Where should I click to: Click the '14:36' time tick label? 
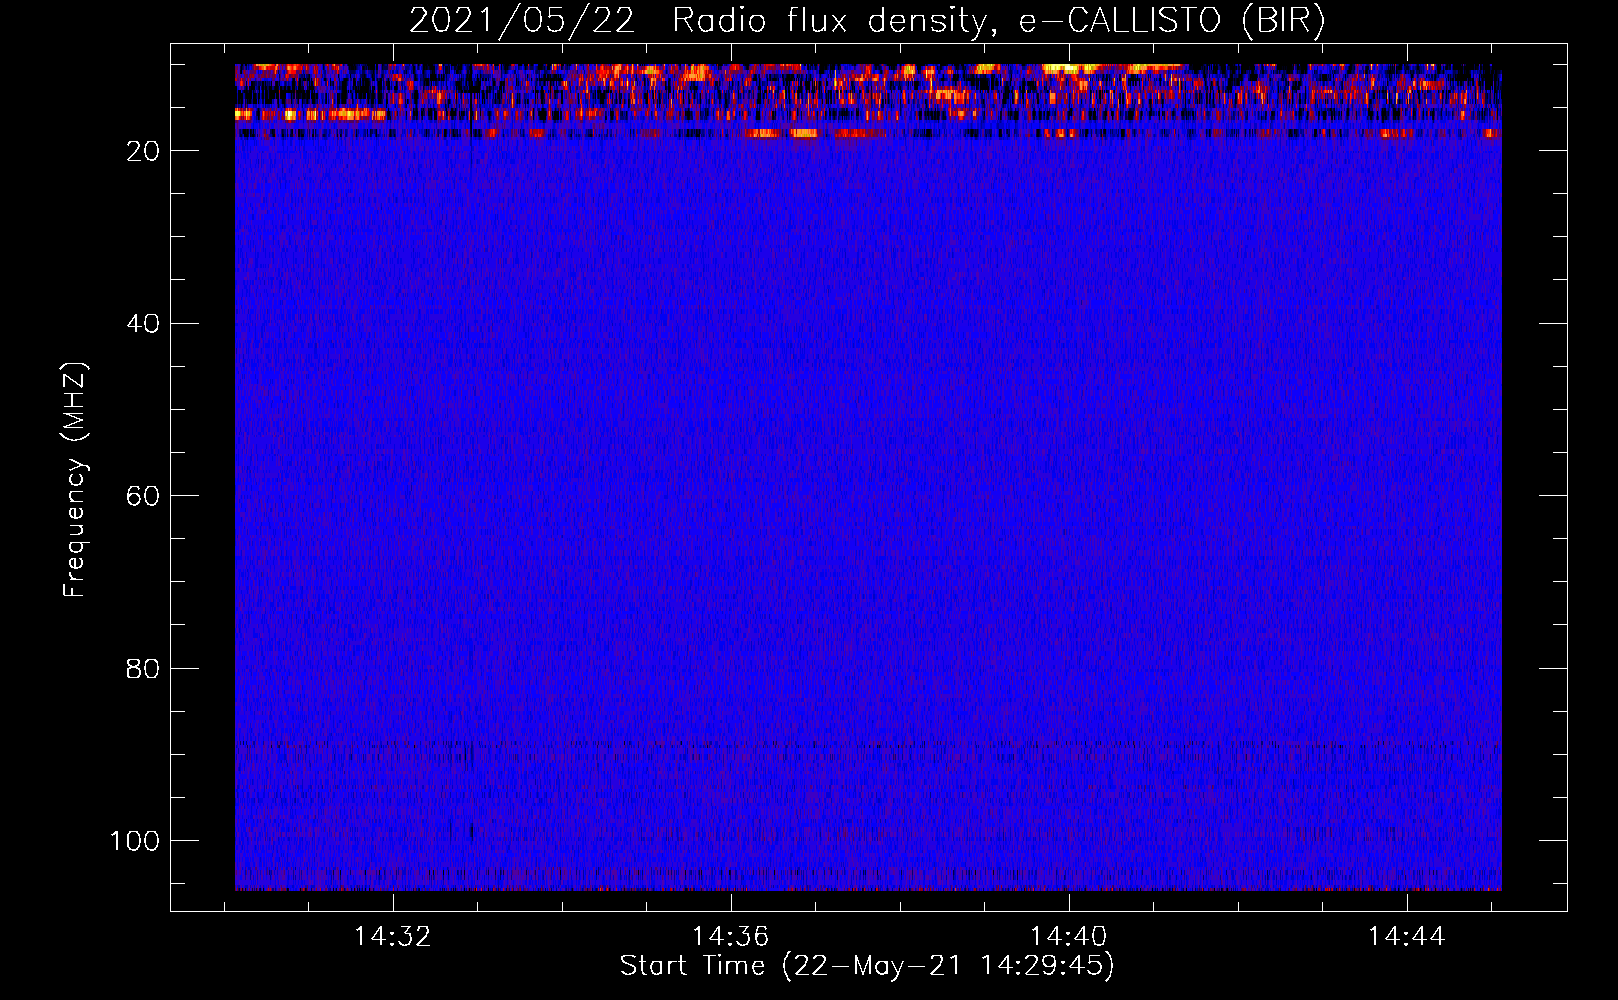[x=731, y=936]
